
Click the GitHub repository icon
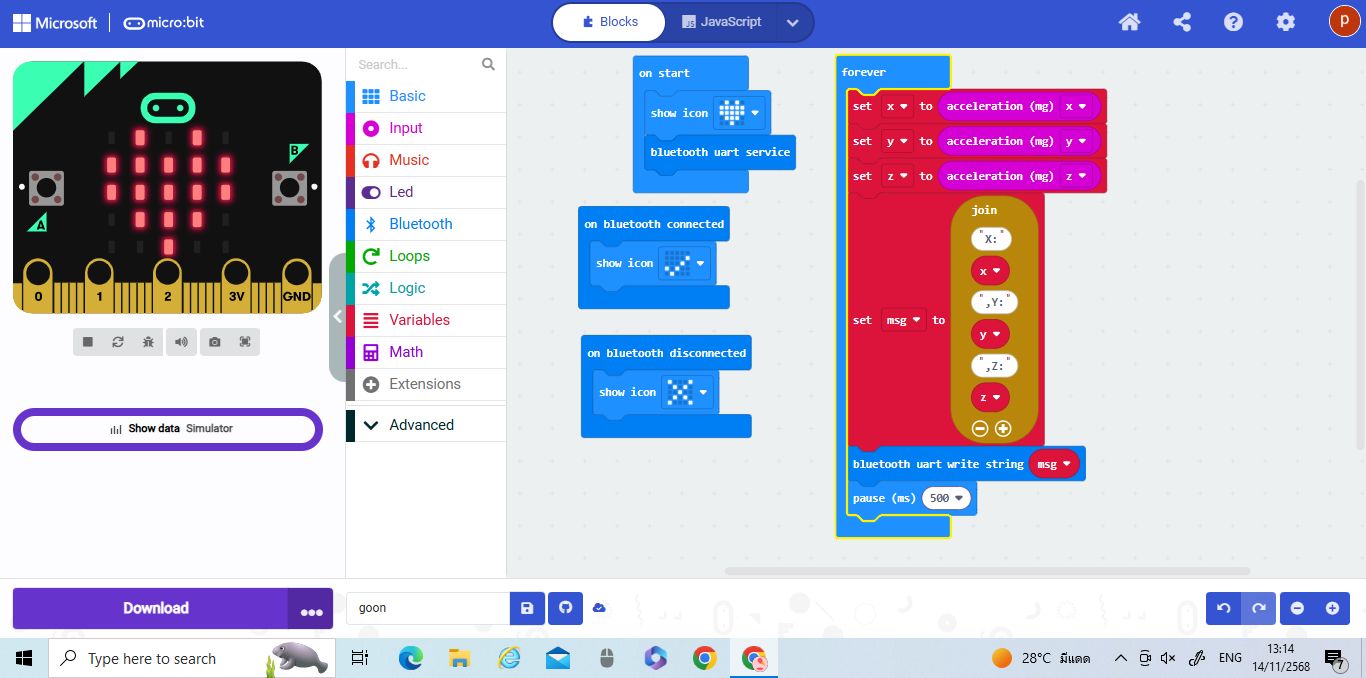pos(565,608)
